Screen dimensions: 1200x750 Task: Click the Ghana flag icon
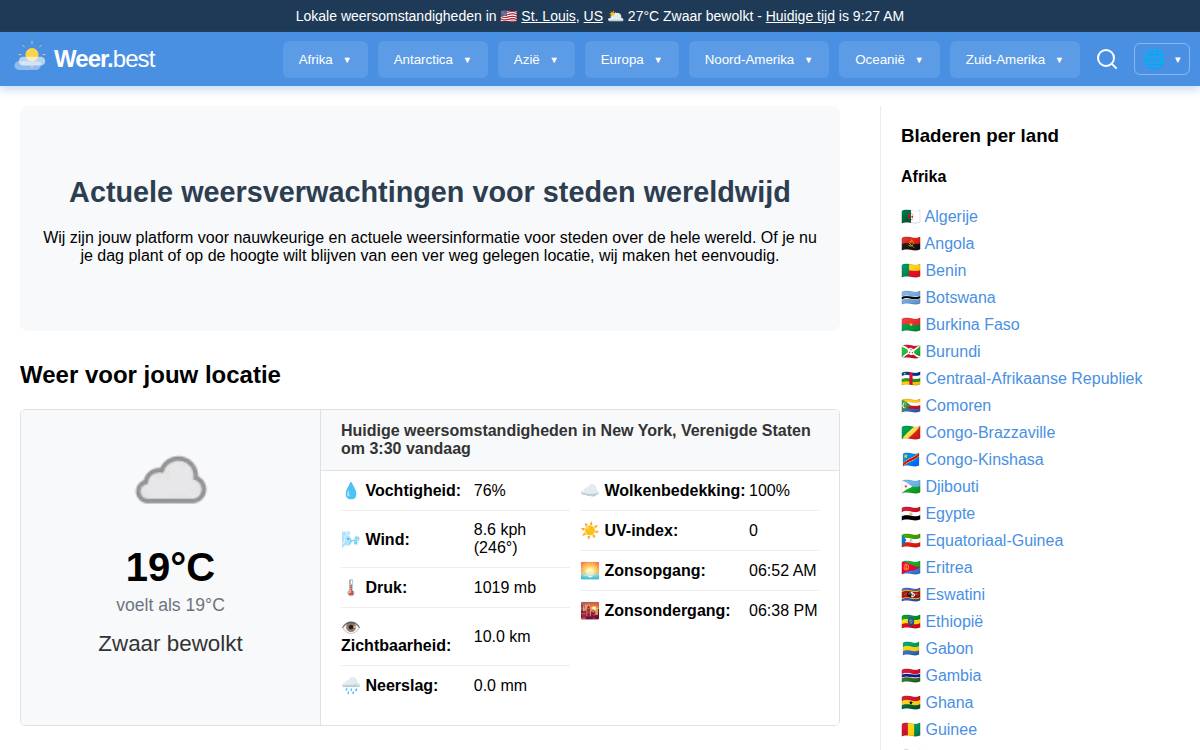910,703
